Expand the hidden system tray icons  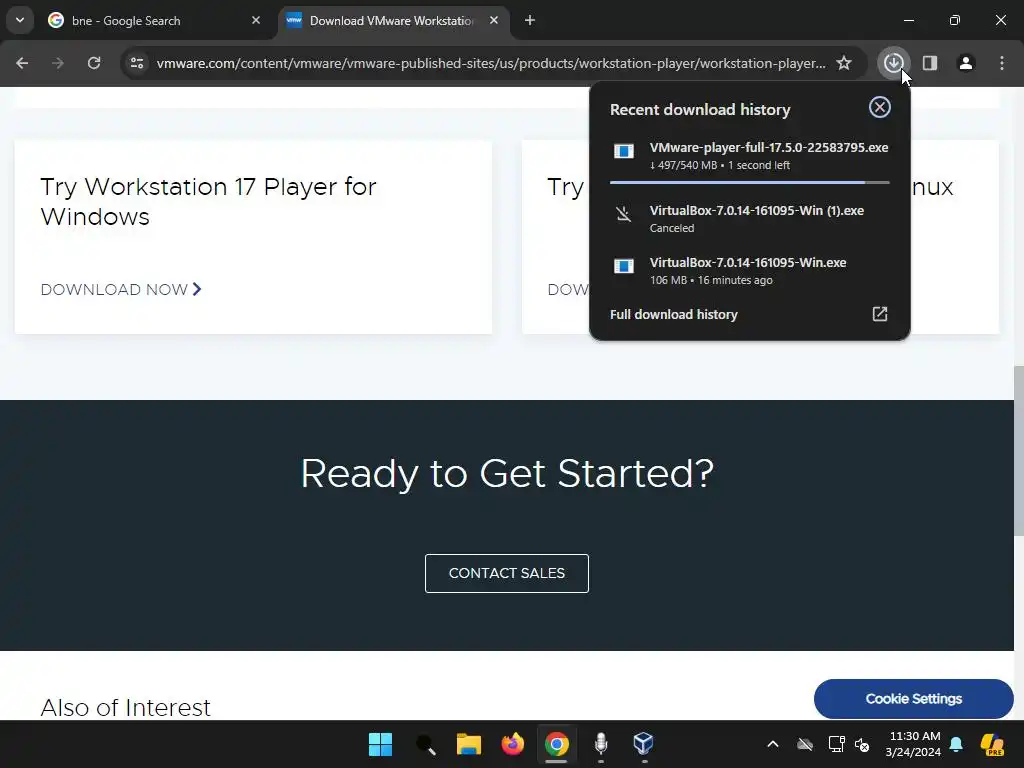point(773,744)
